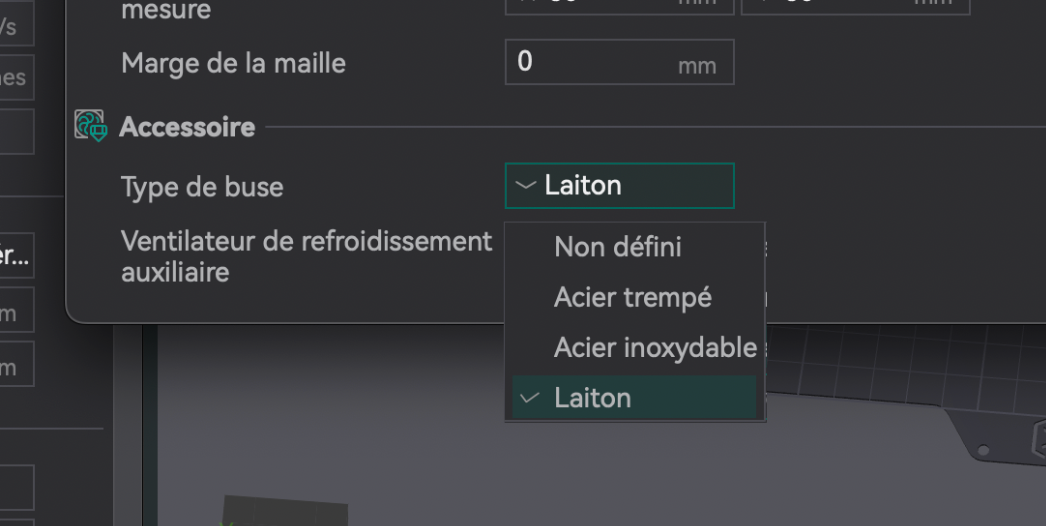Click the Ventilateur de refroidissement auxiliaire label
Screen dimensions: 1046x526
click(x=307, y=256)
